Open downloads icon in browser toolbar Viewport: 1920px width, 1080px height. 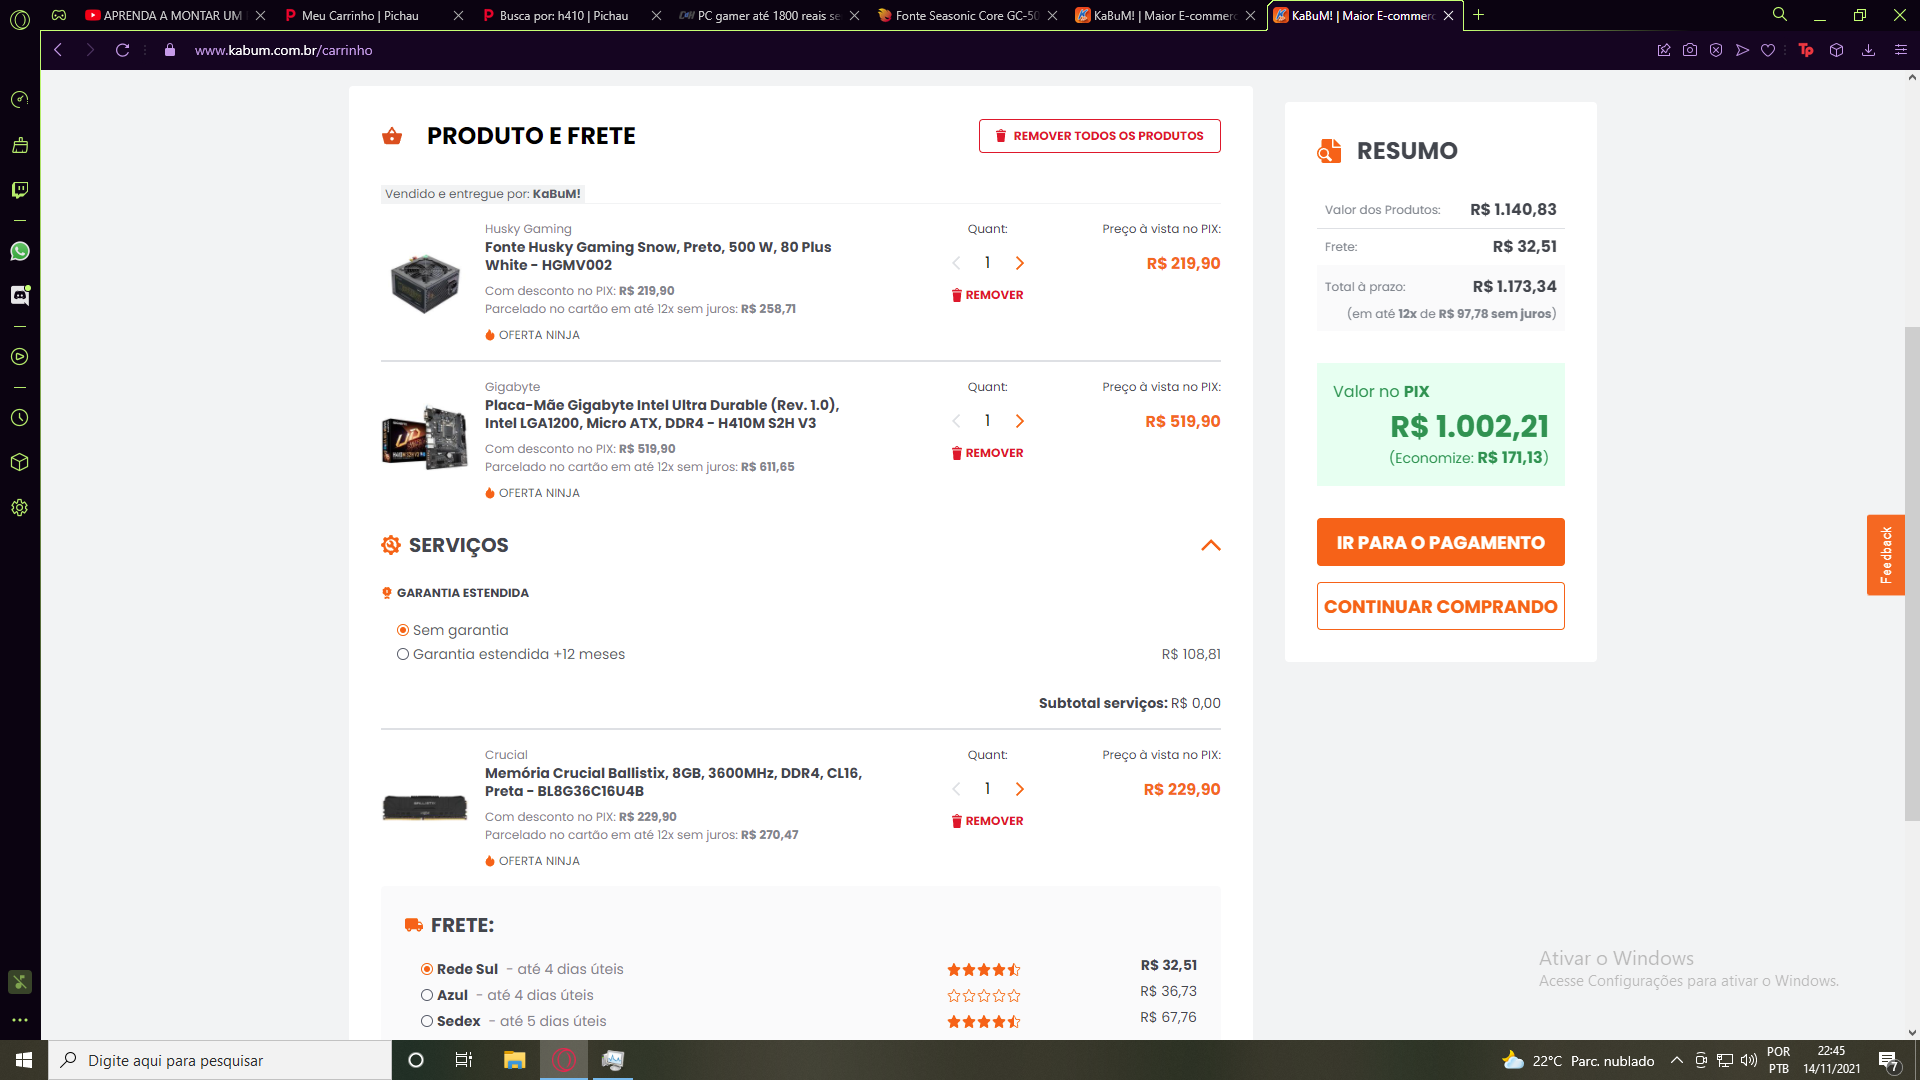1868,50
